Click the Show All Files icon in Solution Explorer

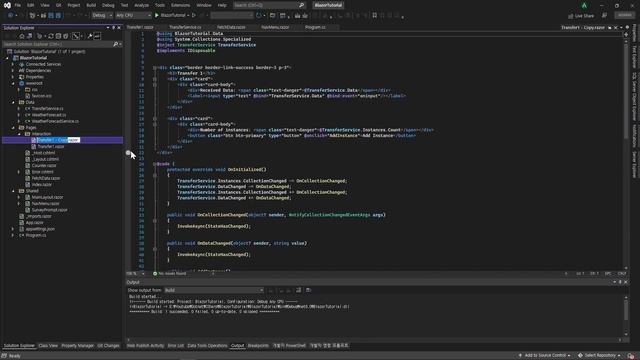[x=66, y=36]
